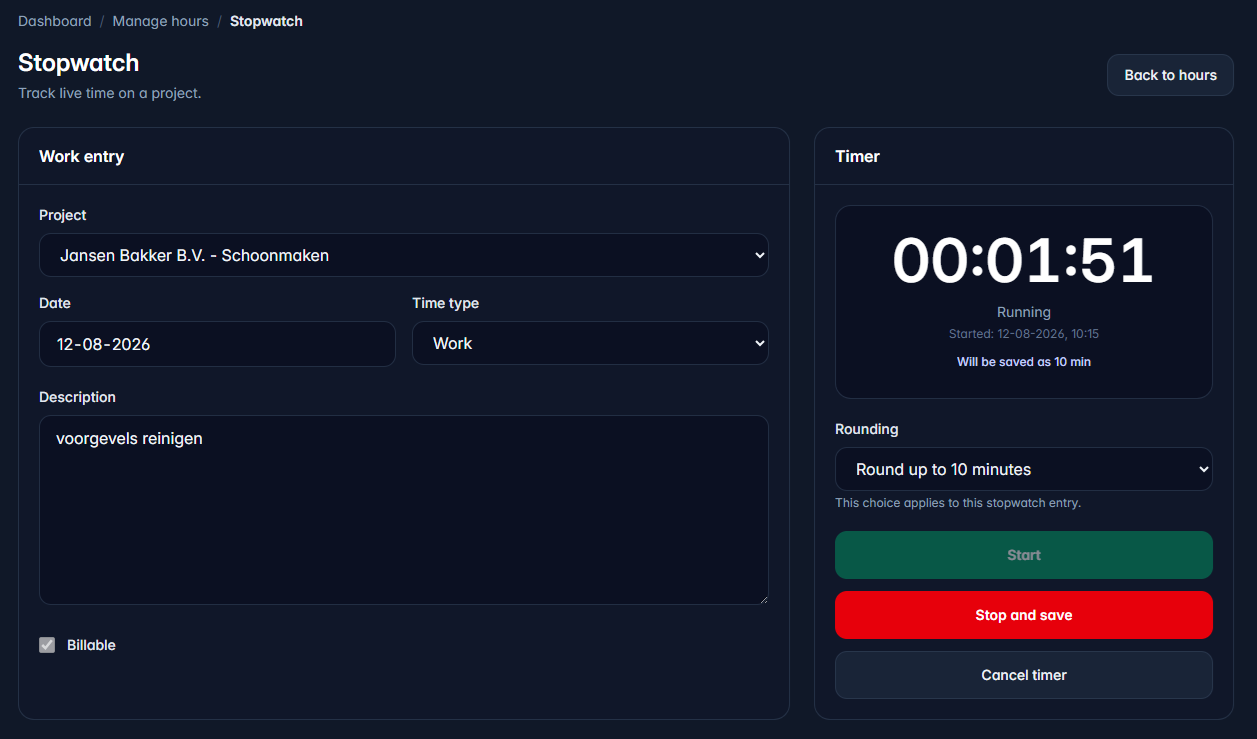The width and height of the screenshot is (1257, 739).
Task: Click the Work entry panel heading
Action: click(x=81, y=156)
